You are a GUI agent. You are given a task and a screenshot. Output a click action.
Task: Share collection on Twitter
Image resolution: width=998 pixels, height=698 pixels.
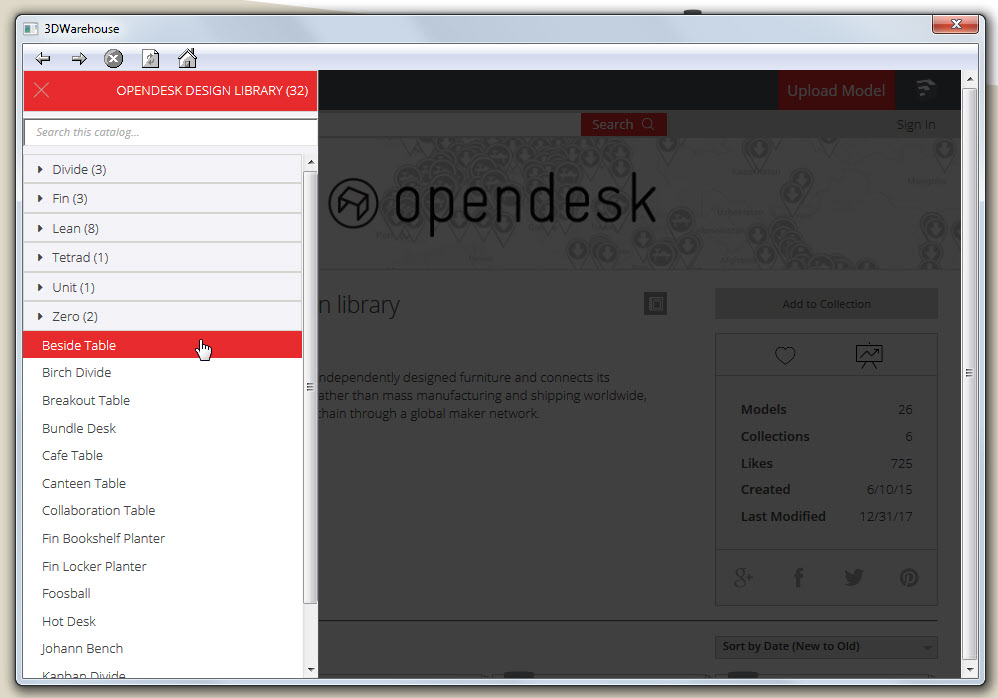click(x=854, y=578)
